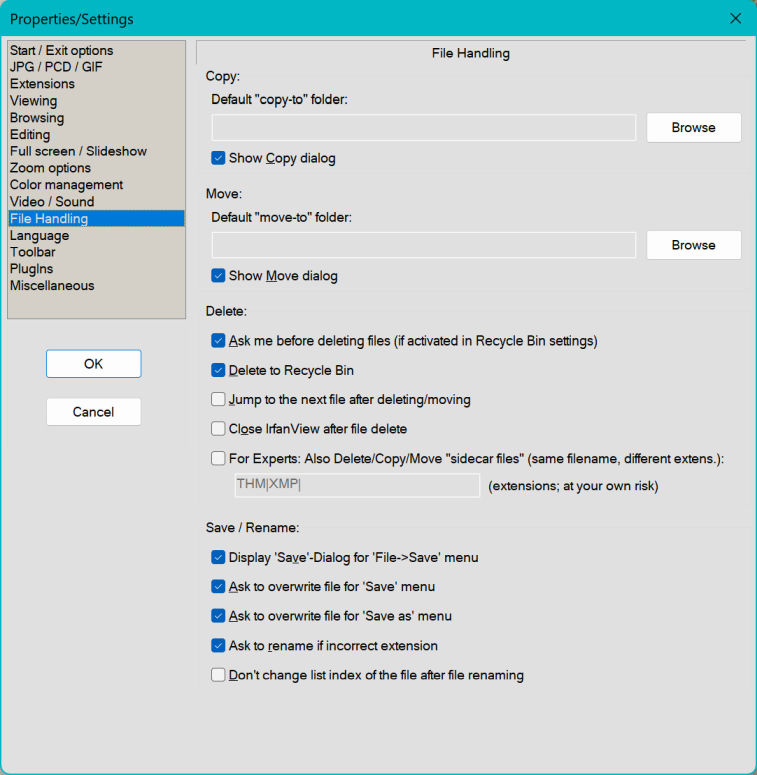Toggle 'Close IrfanView after file delete'
Image resolution: width=757 pixels, height=775 pixels.
coord(219,429)
